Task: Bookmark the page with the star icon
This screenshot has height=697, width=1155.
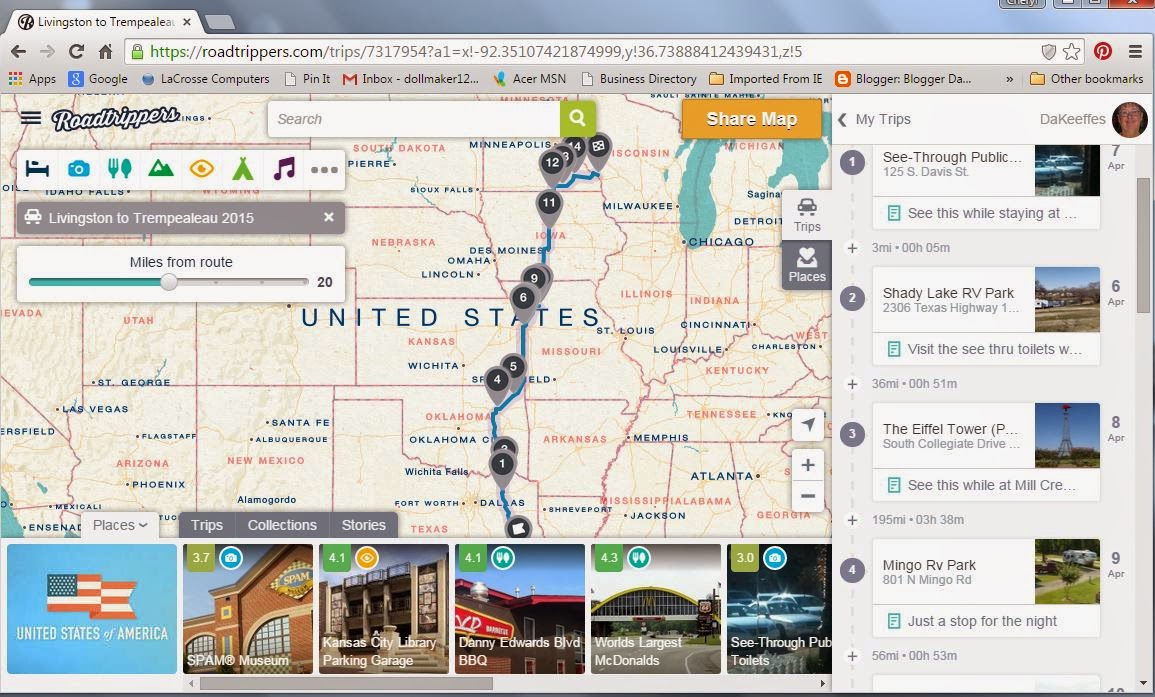Action: tap(1072, 51)
